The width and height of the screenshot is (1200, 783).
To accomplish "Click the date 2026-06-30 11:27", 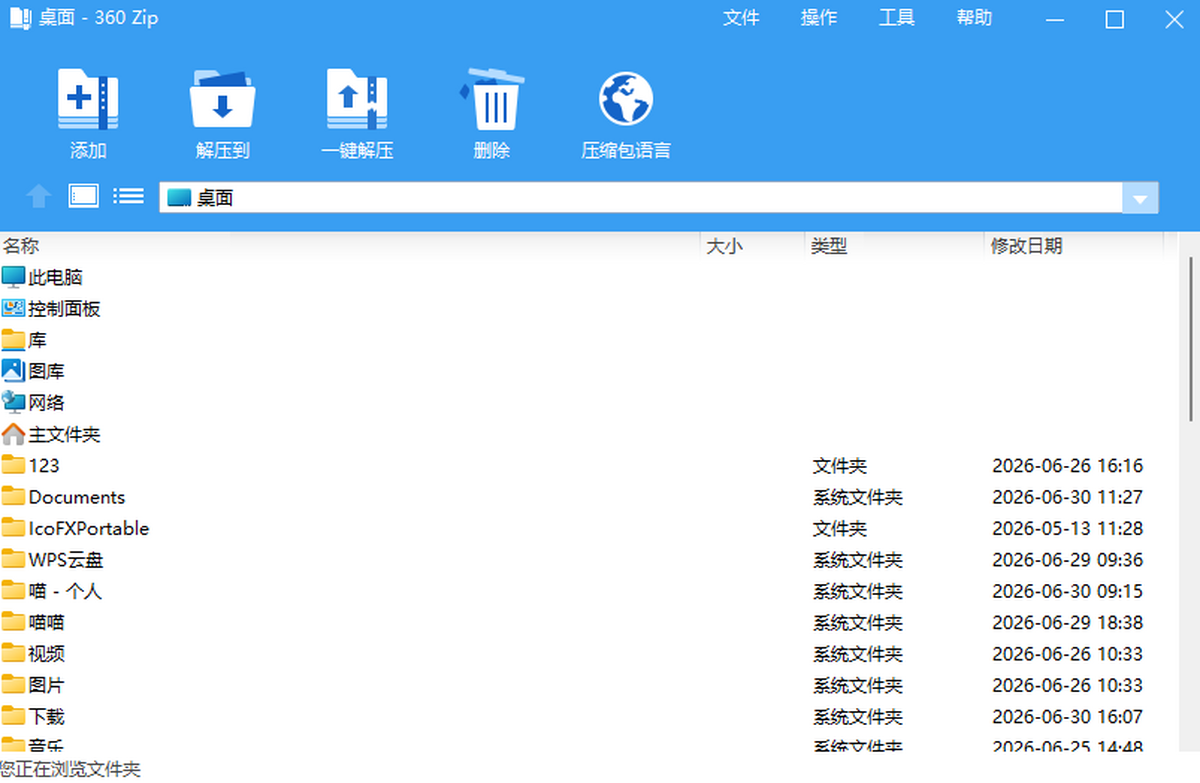I will coord(1067,497).
